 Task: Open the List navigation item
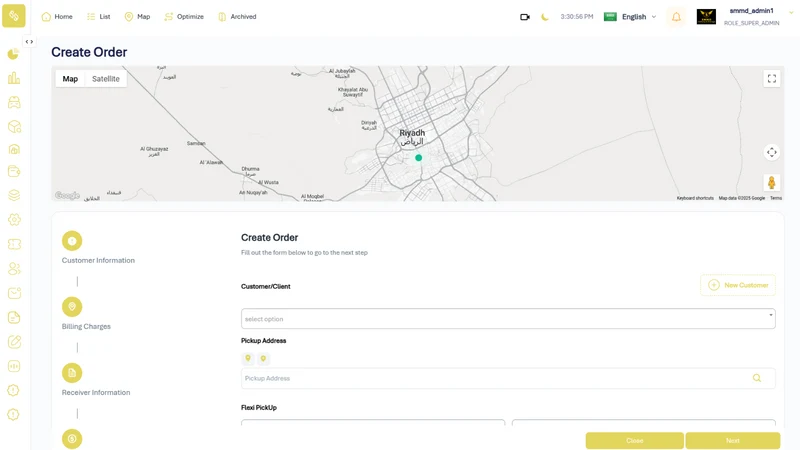pyautogui.click(x=98, y=17)
